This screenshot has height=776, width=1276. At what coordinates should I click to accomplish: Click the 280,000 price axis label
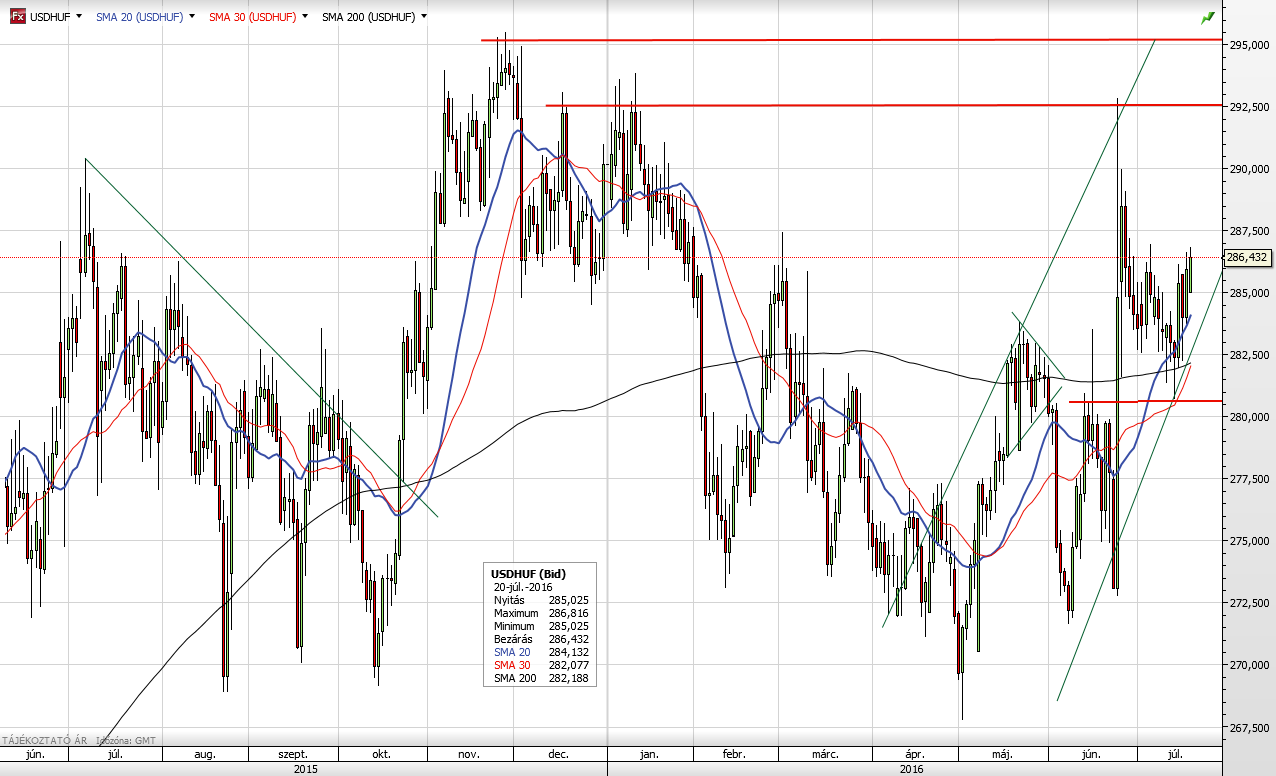click(x=1248, y=418)
